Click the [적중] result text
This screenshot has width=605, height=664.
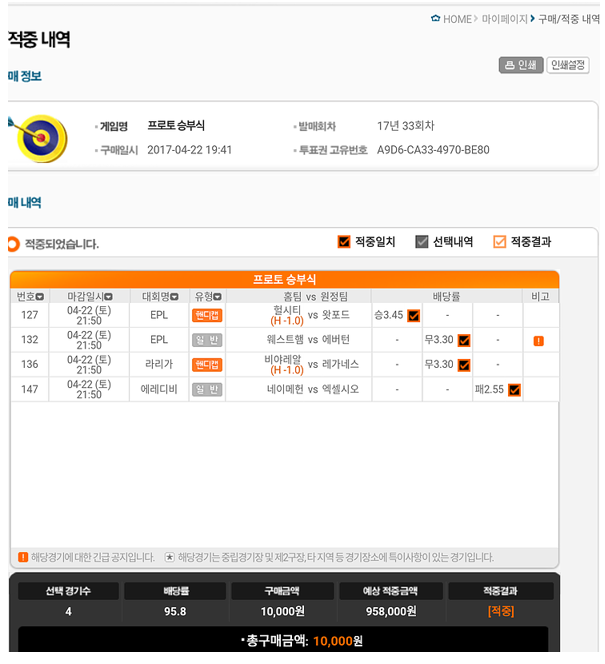501,611
